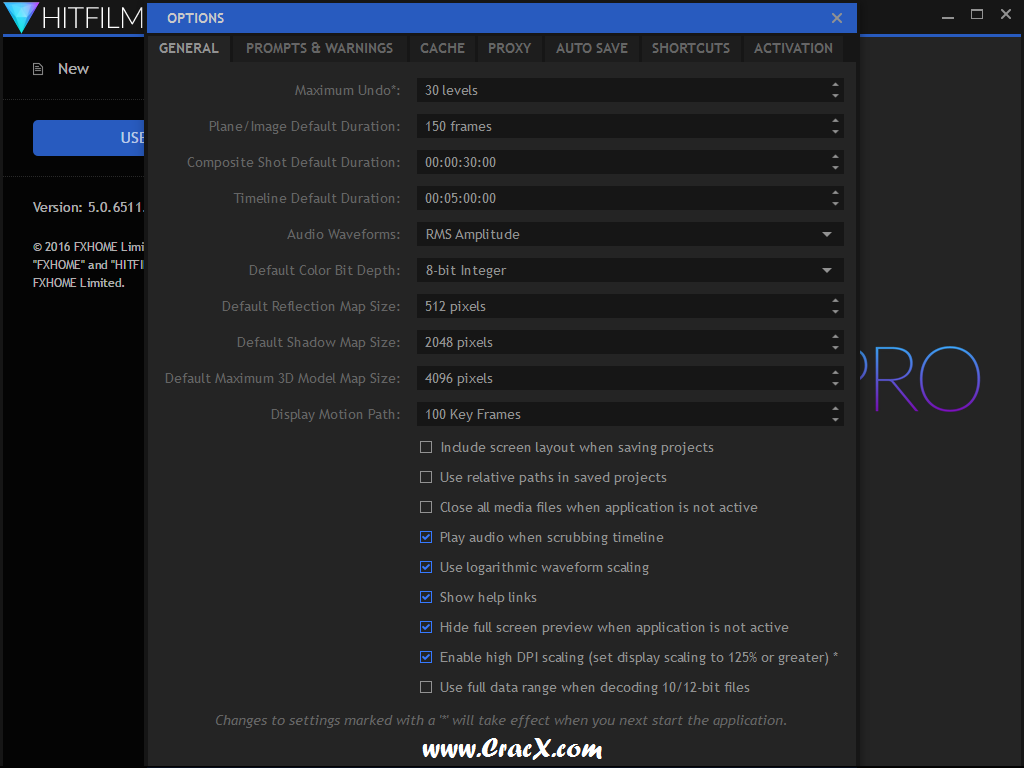Click the HitFilm logo icon
1024x768 pixels.
pos(22,17)
